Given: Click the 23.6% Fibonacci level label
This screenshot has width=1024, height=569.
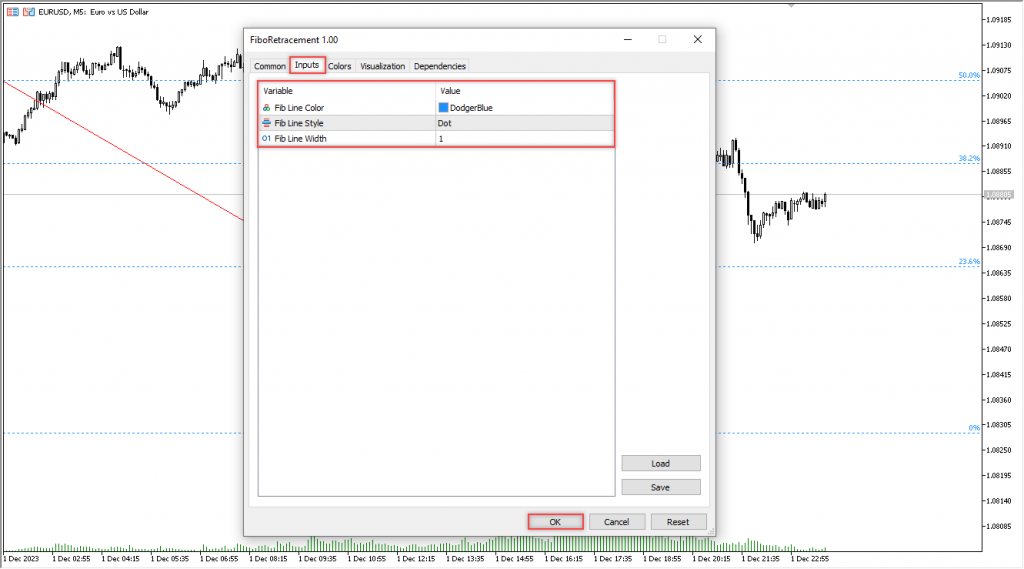Looking at the screenshot, I should click(969, 261).
